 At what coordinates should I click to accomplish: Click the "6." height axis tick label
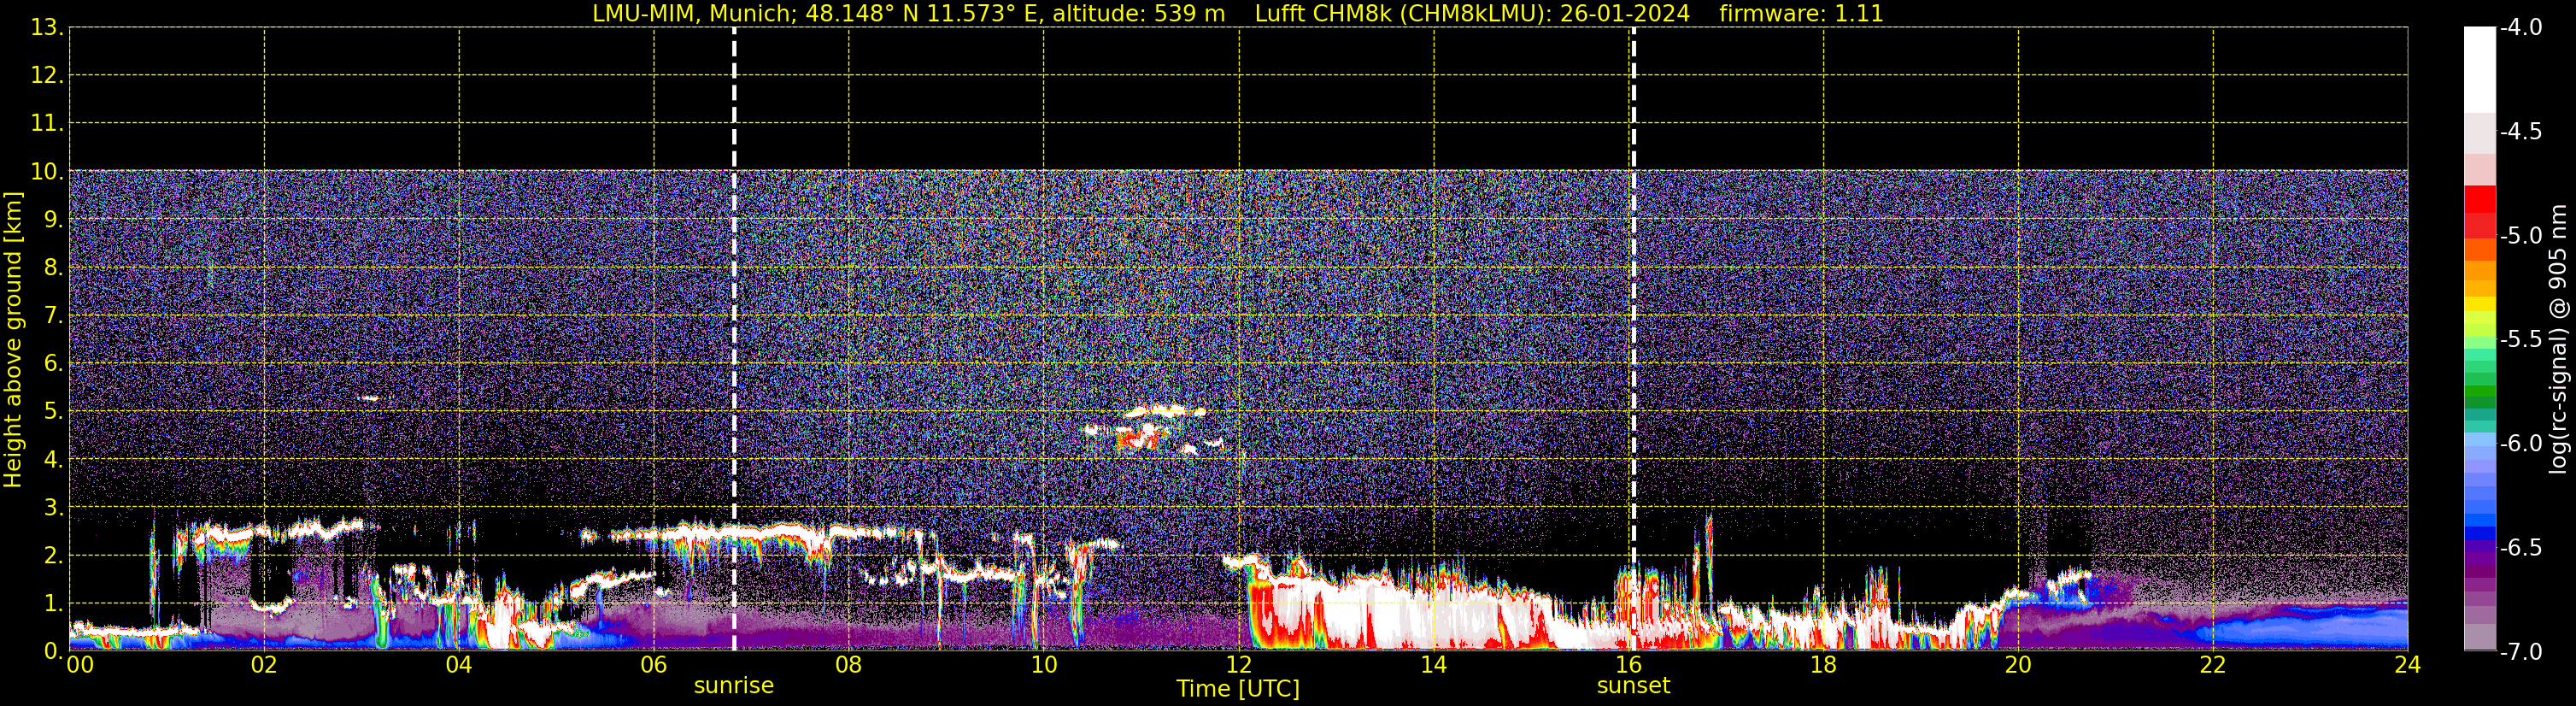pyautogui.click(x=53, y=364)
